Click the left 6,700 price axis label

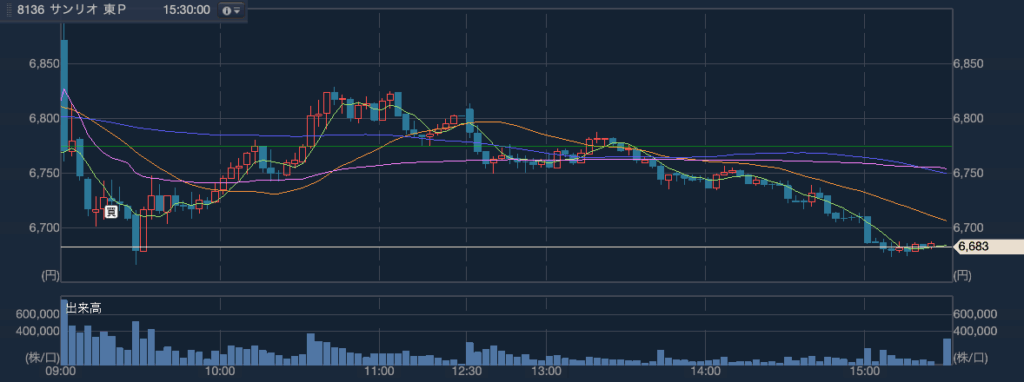pos(44,228)
